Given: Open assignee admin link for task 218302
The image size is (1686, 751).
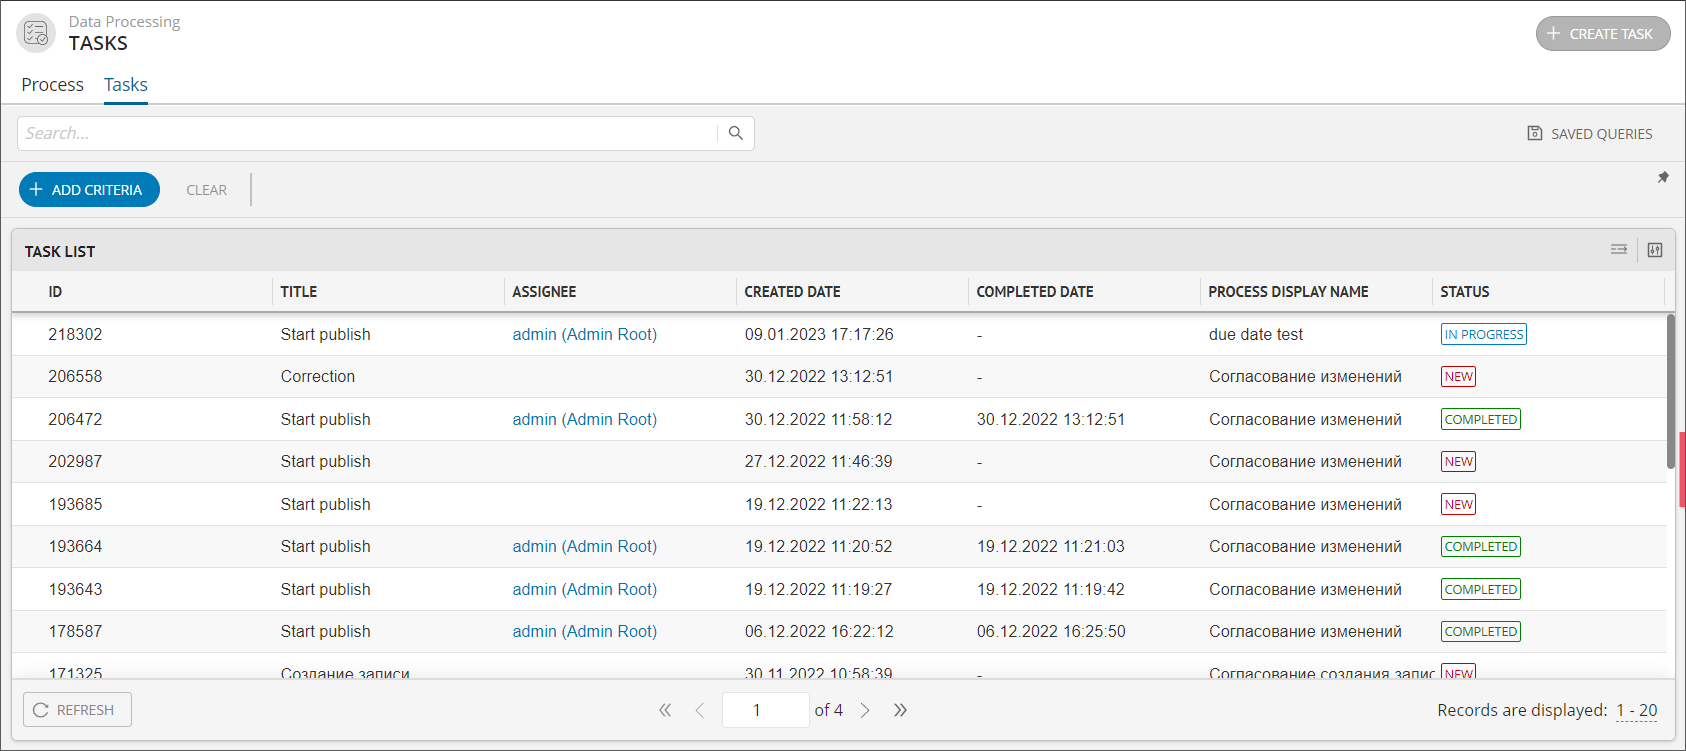Looking at the screenshot, I should click(585, 334).
